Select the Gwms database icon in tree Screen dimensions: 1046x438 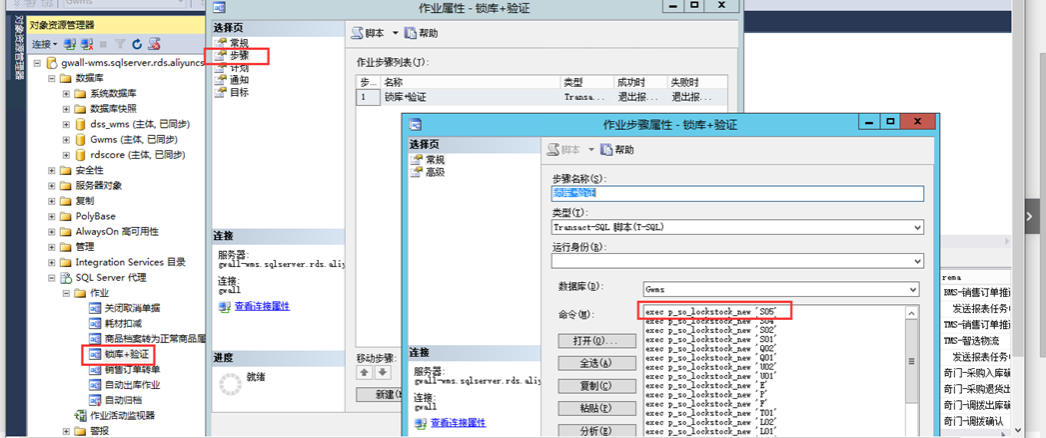tap(80, 139)
